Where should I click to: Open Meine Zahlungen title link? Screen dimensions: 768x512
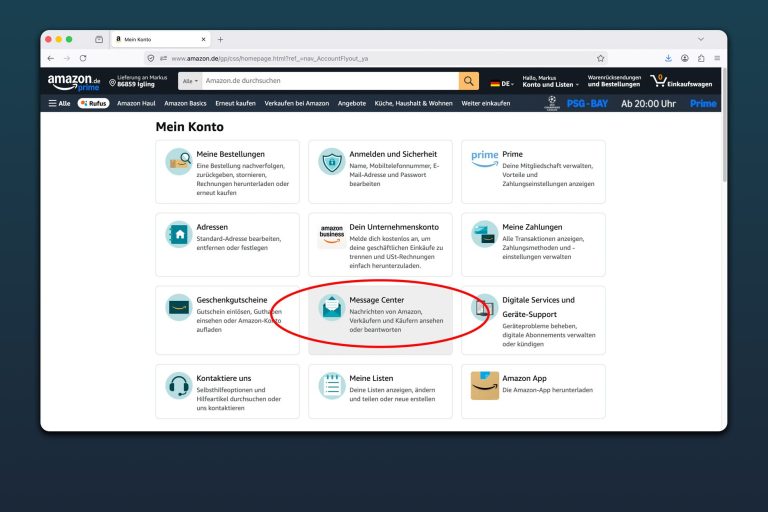coord(532,227)
